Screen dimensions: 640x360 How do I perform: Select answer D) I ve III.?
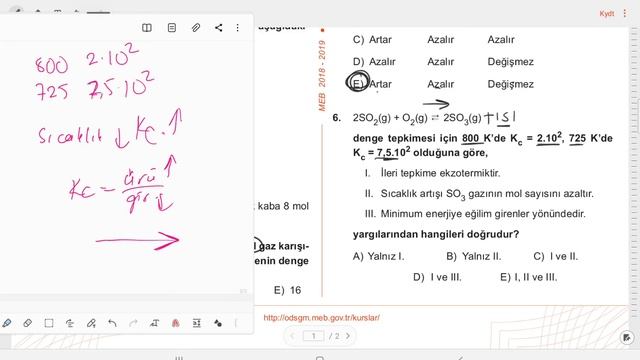click(437, 277)
